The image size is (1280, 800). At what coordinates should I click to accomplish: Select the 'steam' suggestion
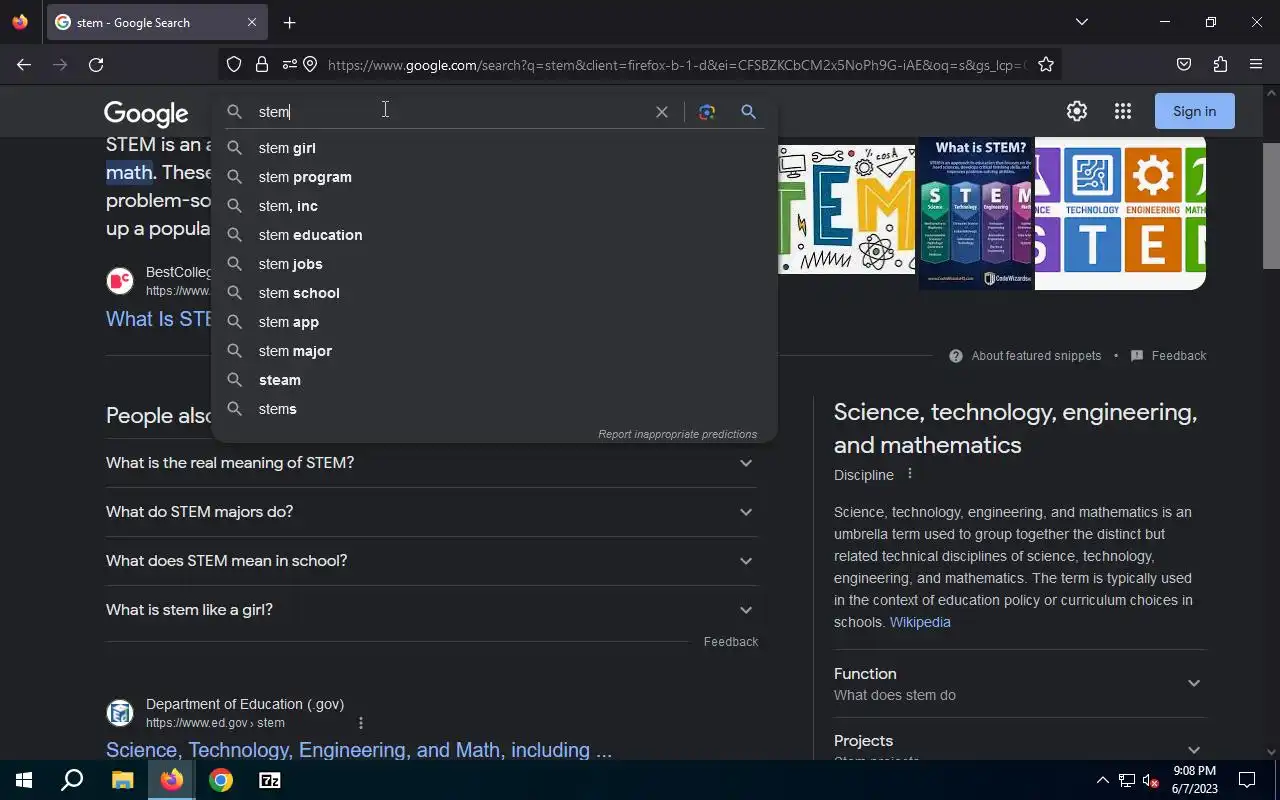(494, 380)
